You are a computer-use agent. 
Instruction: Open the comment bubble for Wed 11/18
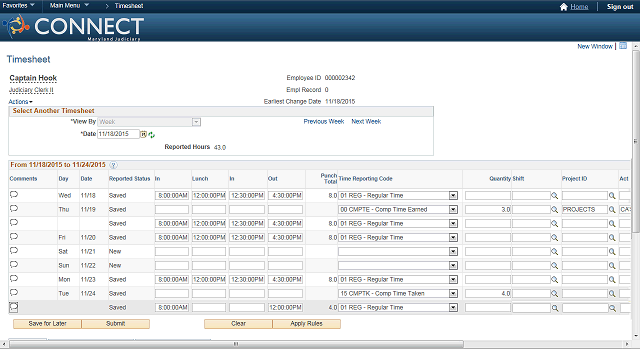coord(14,195)
